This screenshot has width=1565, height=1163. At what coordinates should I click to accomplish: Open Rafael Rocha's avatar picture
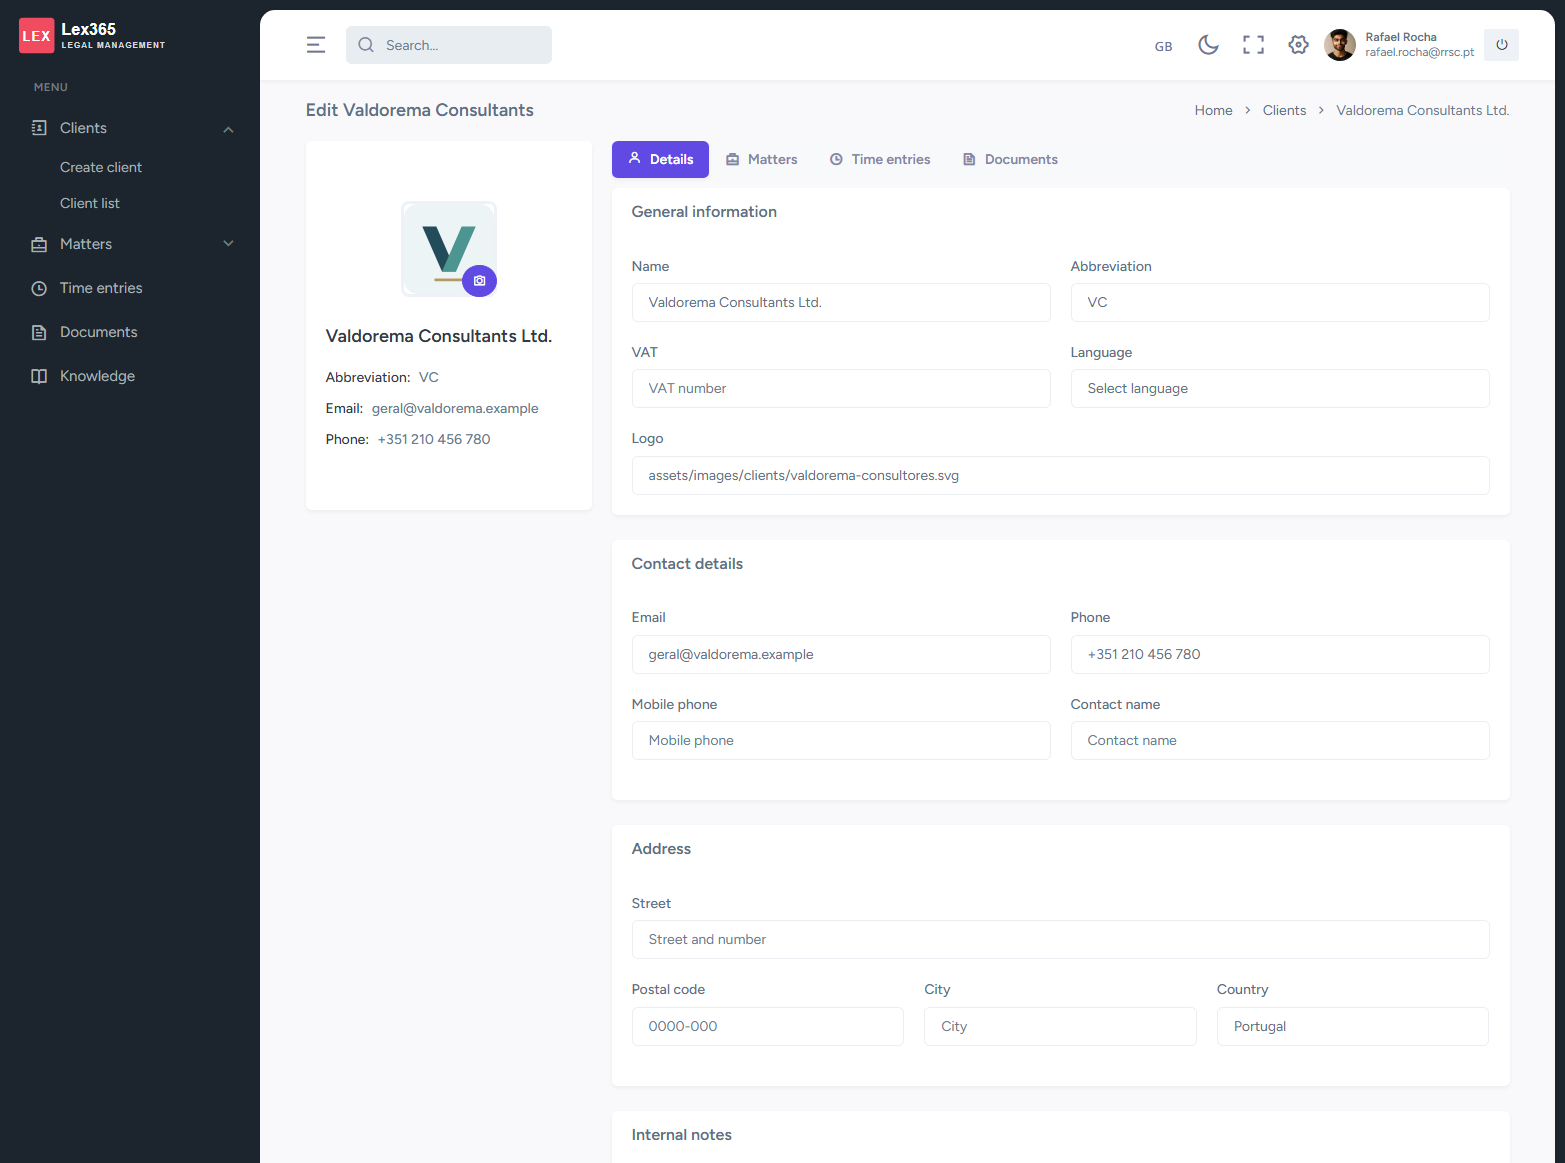(1340, 45)
